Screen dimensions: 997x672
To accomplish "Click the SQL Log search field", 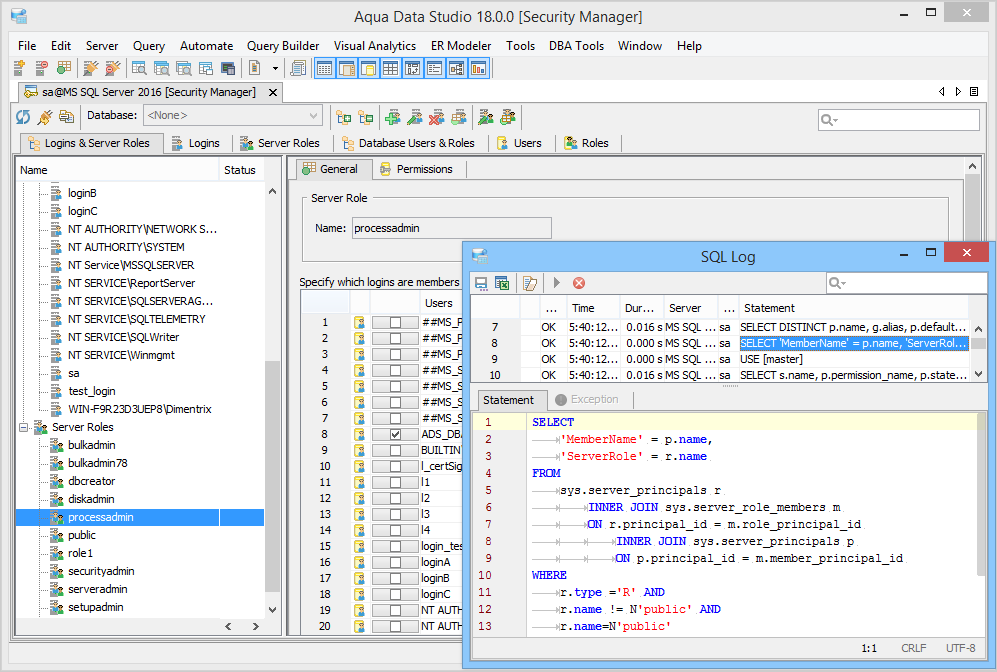I will pos(908,283).
